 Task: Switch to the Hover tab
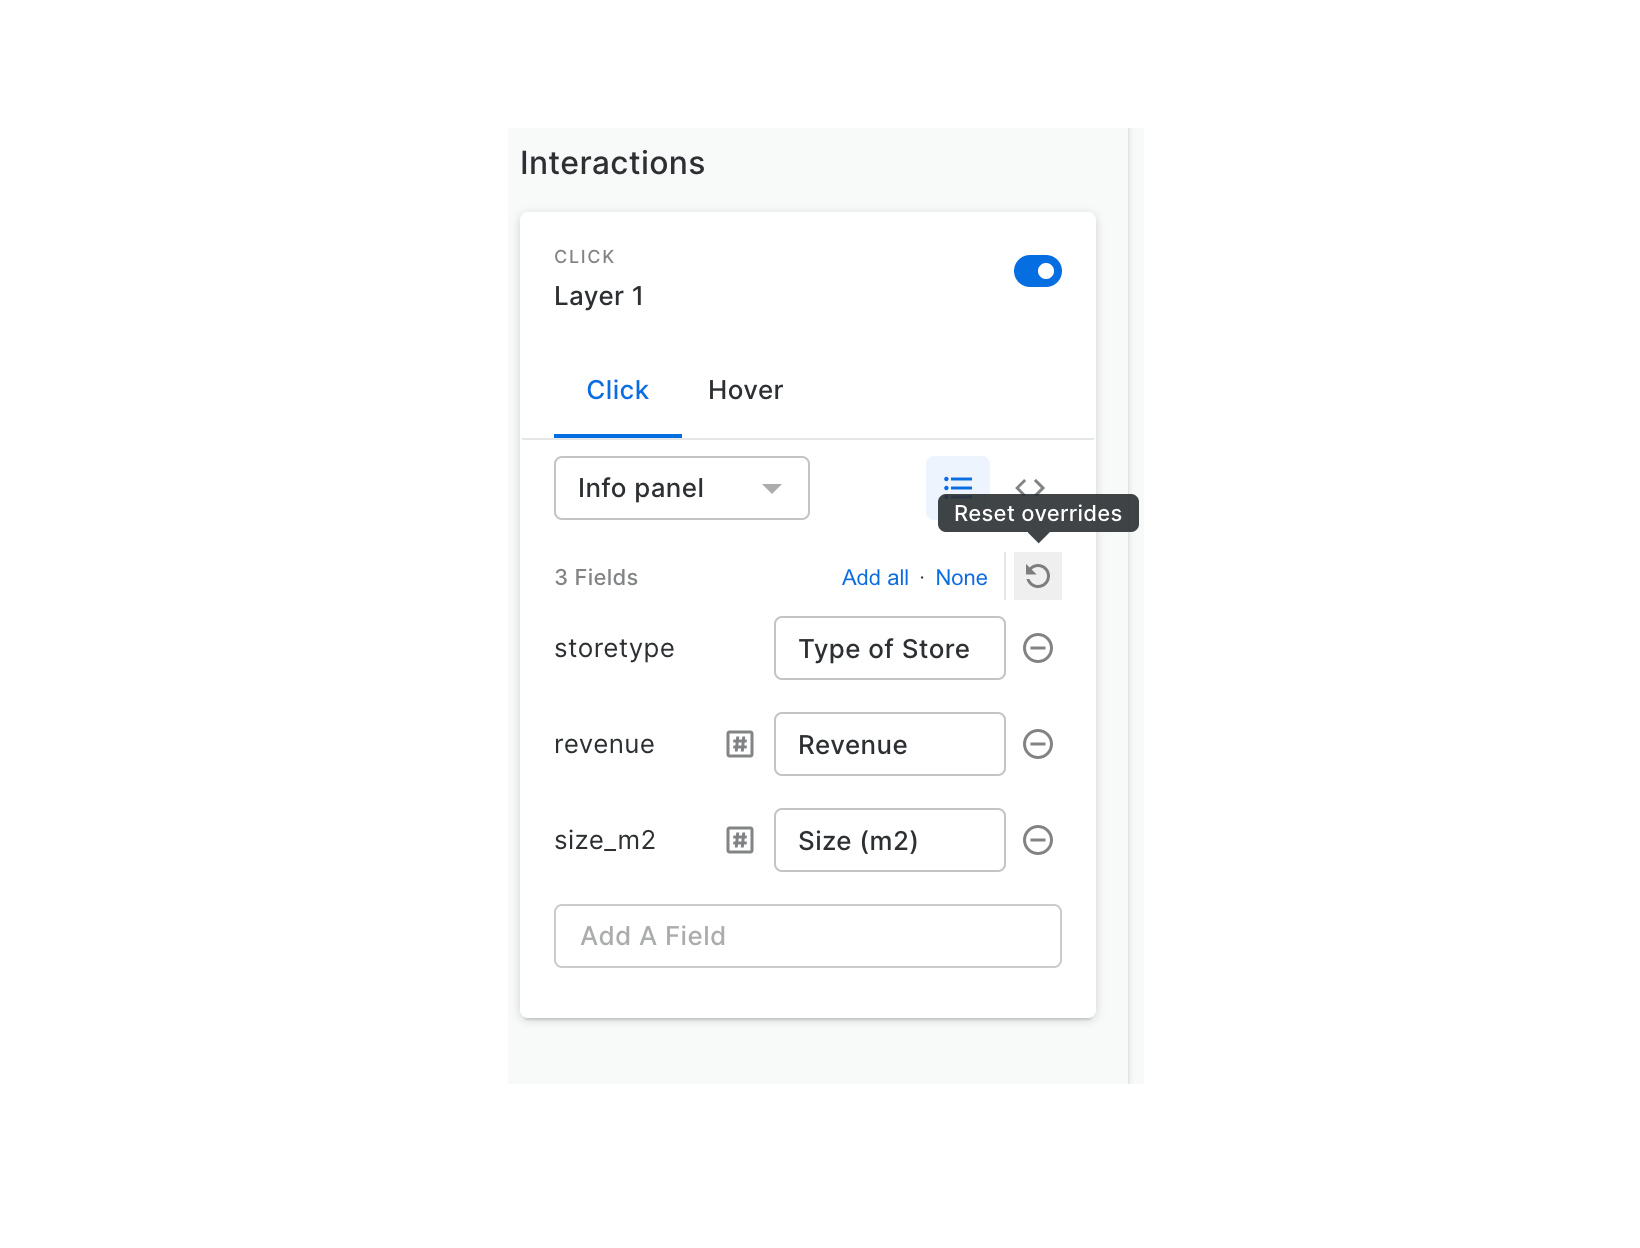(745, 390)
